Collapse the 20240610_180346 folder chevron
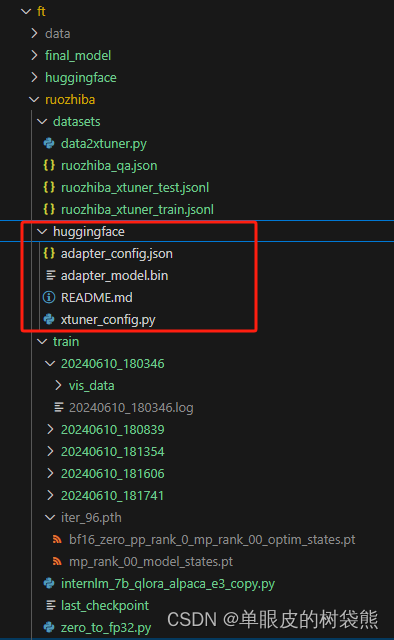 (50, 364)
